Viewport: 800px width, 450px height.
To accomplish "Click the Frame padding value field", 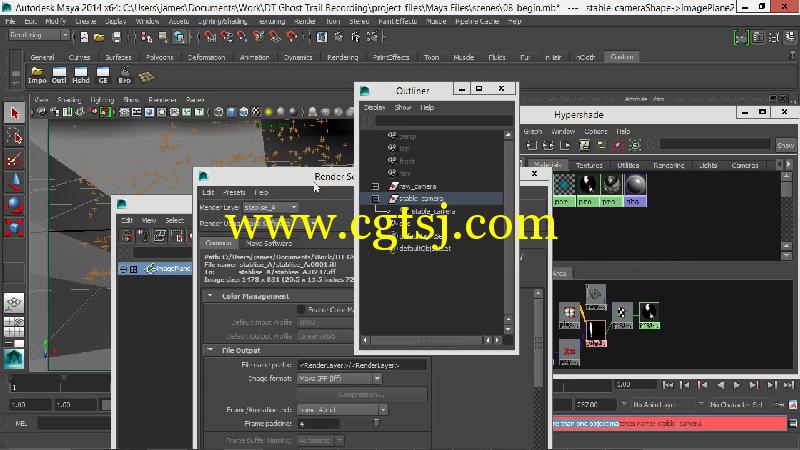I will pyautogui.click(x=318, y=423).
